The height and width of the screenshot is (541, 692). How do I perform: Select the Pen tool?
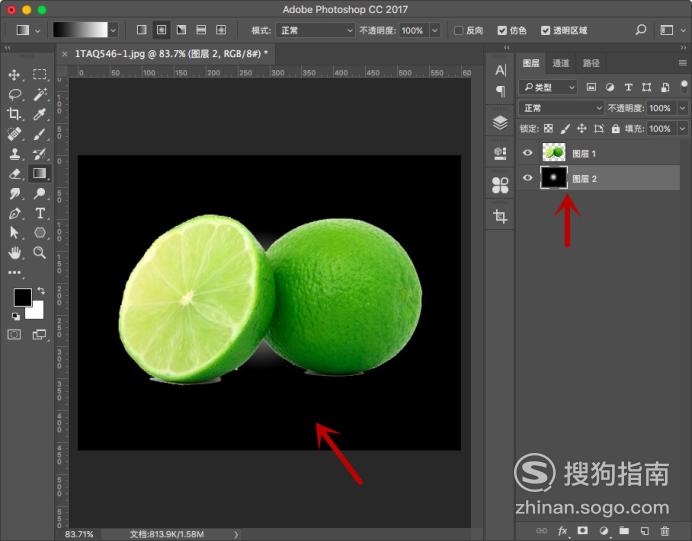(x=15, y=213)
